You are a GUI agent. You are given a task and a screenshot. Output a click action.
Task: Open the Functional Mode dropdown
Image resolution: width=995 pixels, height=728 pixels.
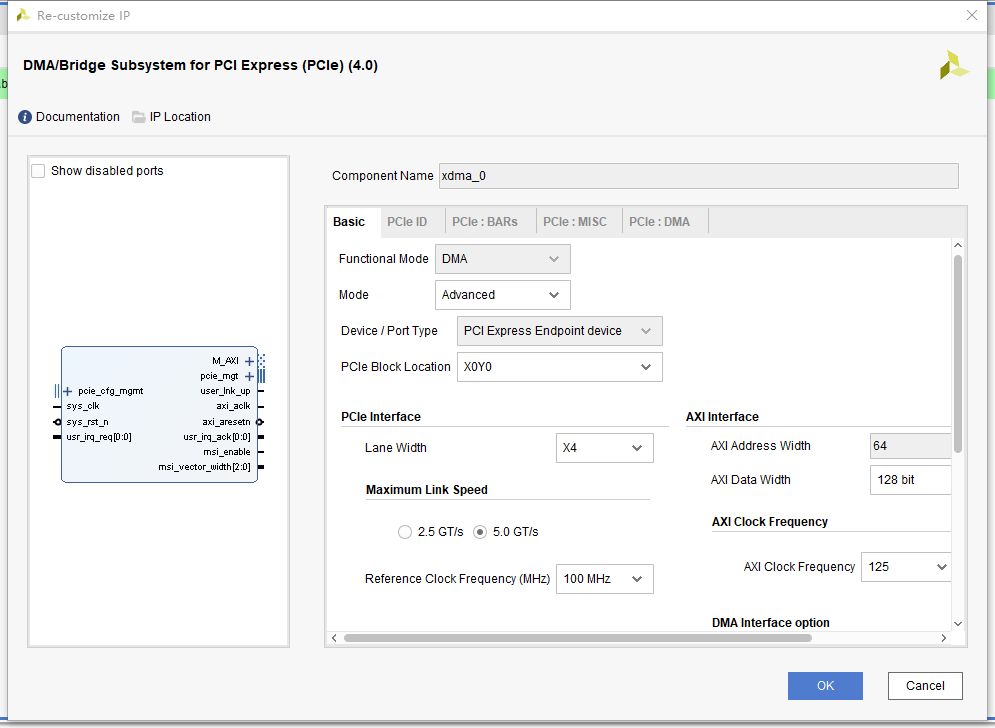(x=503, y=259)
